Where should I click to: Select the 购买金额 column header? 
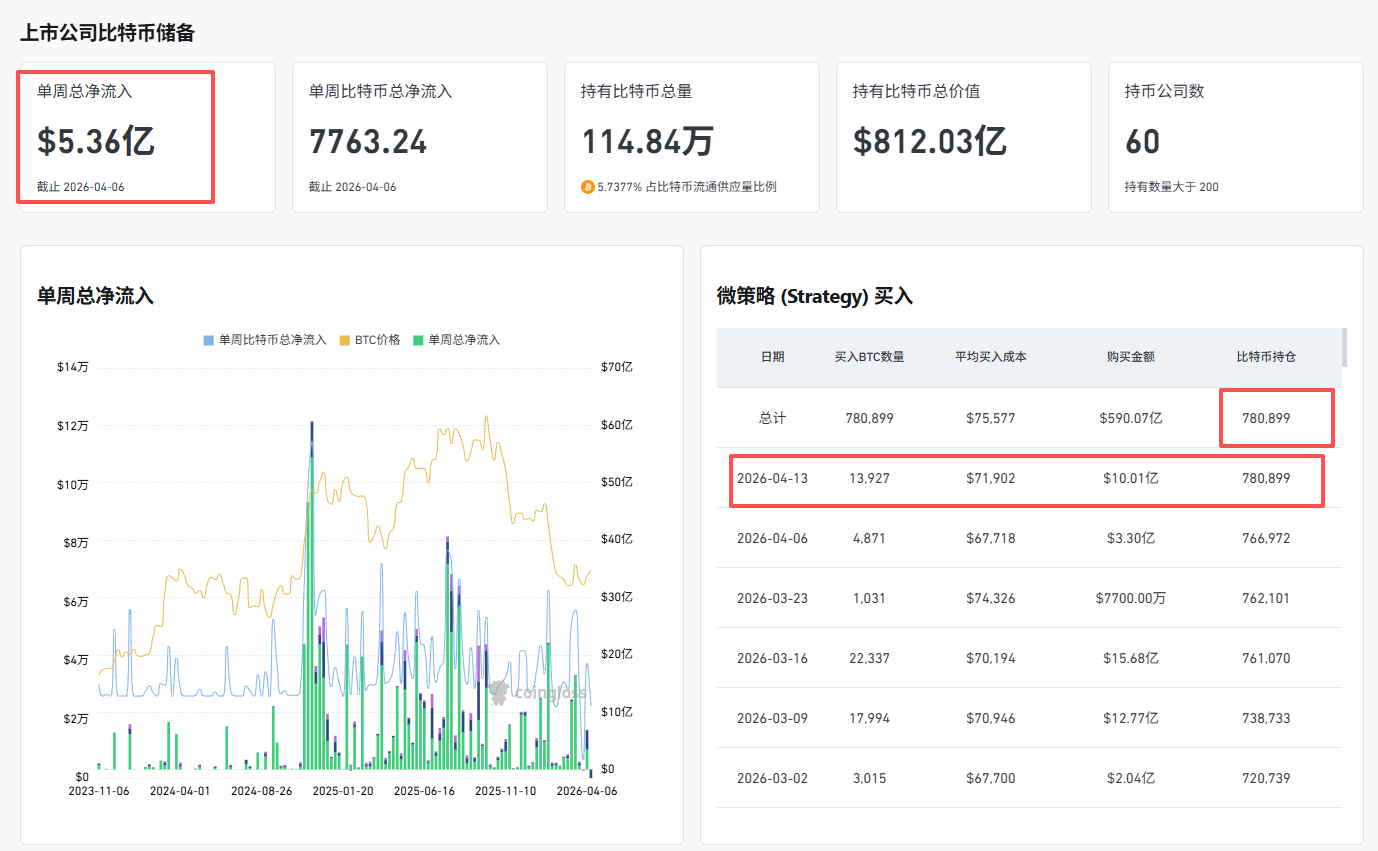click(1130, 357)
